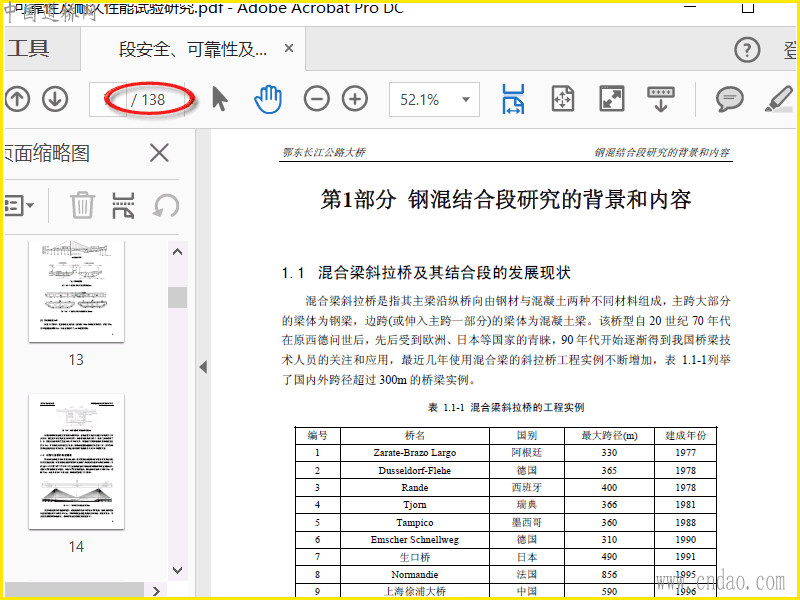The width and height of the screenshot is (800, 600).
Task: Select the highlight text pen tool
Action: [778, 99]
